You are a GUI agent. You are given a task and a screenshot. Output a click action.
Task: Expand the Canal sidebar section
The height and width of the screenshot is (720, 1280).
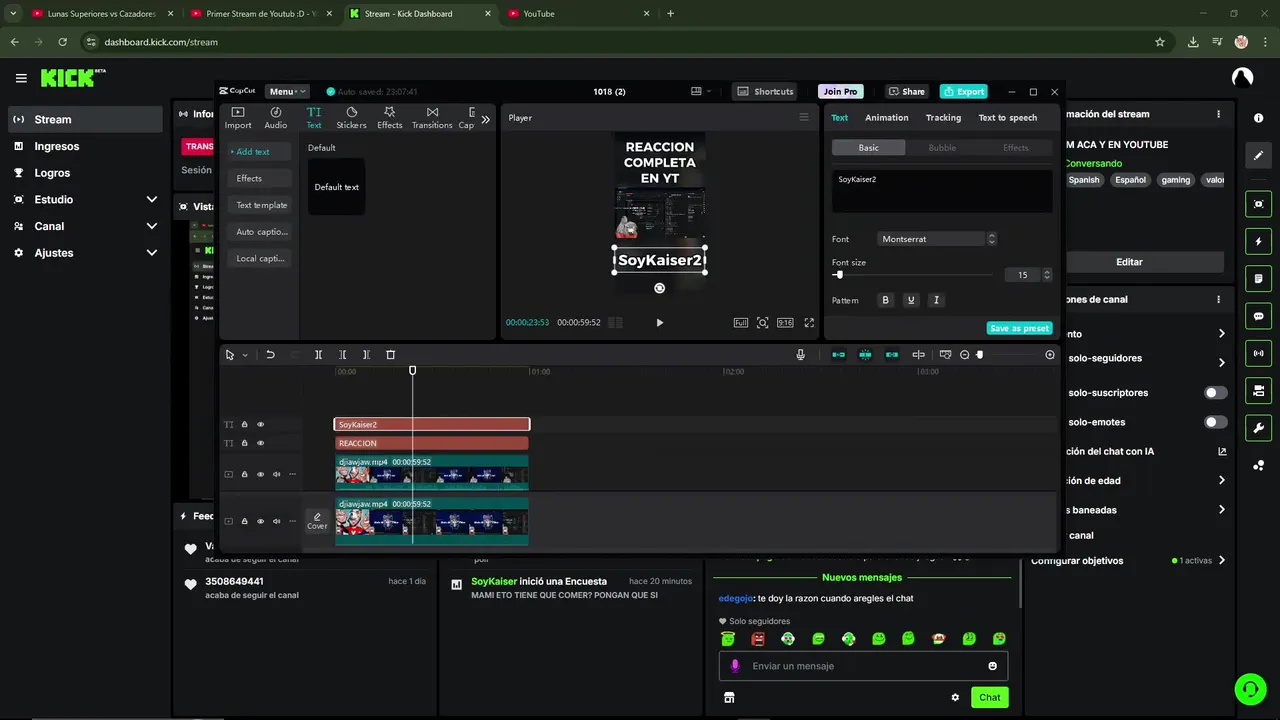click(151, 226)
